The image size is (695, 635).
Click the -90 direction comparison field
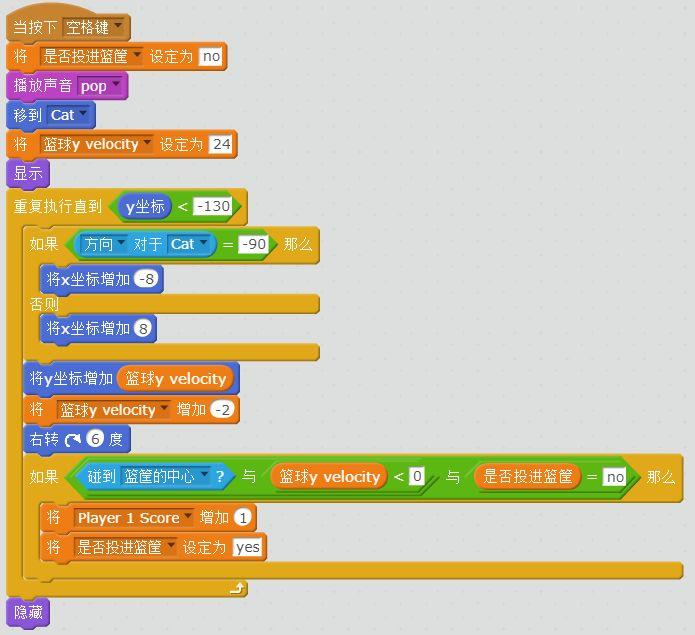click(254, 244)
